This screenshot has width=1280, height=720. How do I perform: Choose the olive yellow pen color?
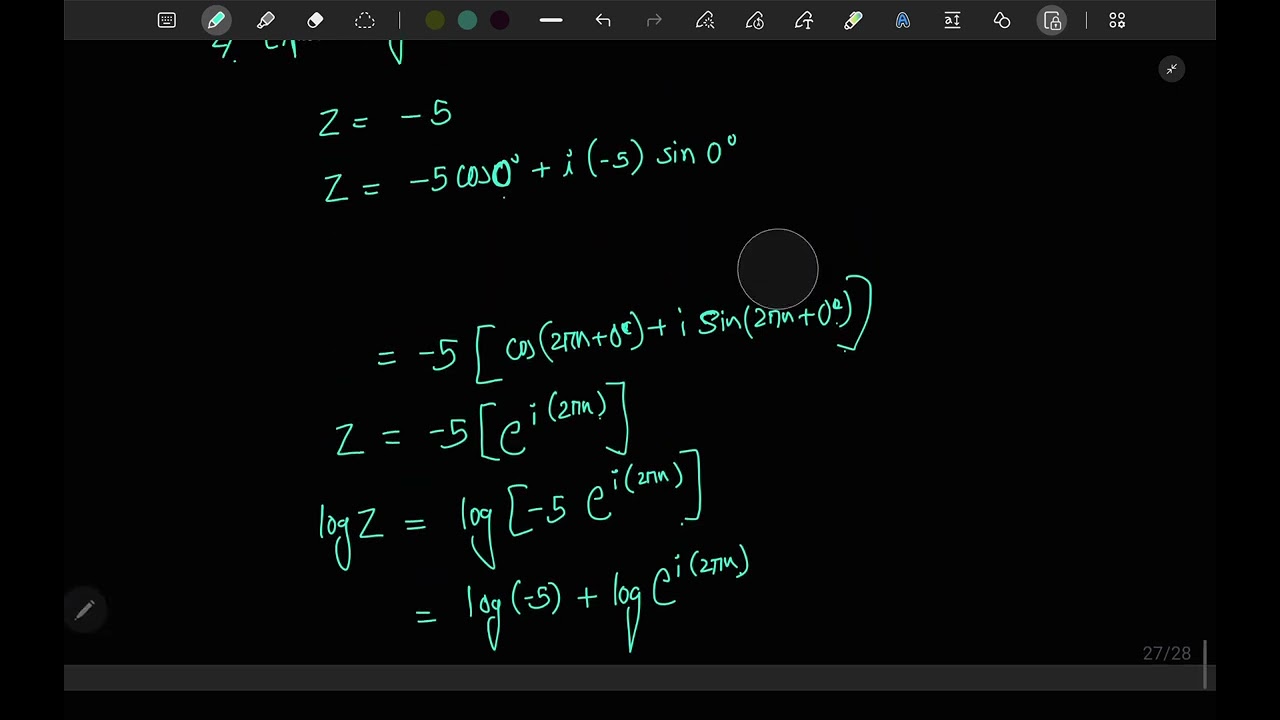pyautogui.click(x=435, y=20)
